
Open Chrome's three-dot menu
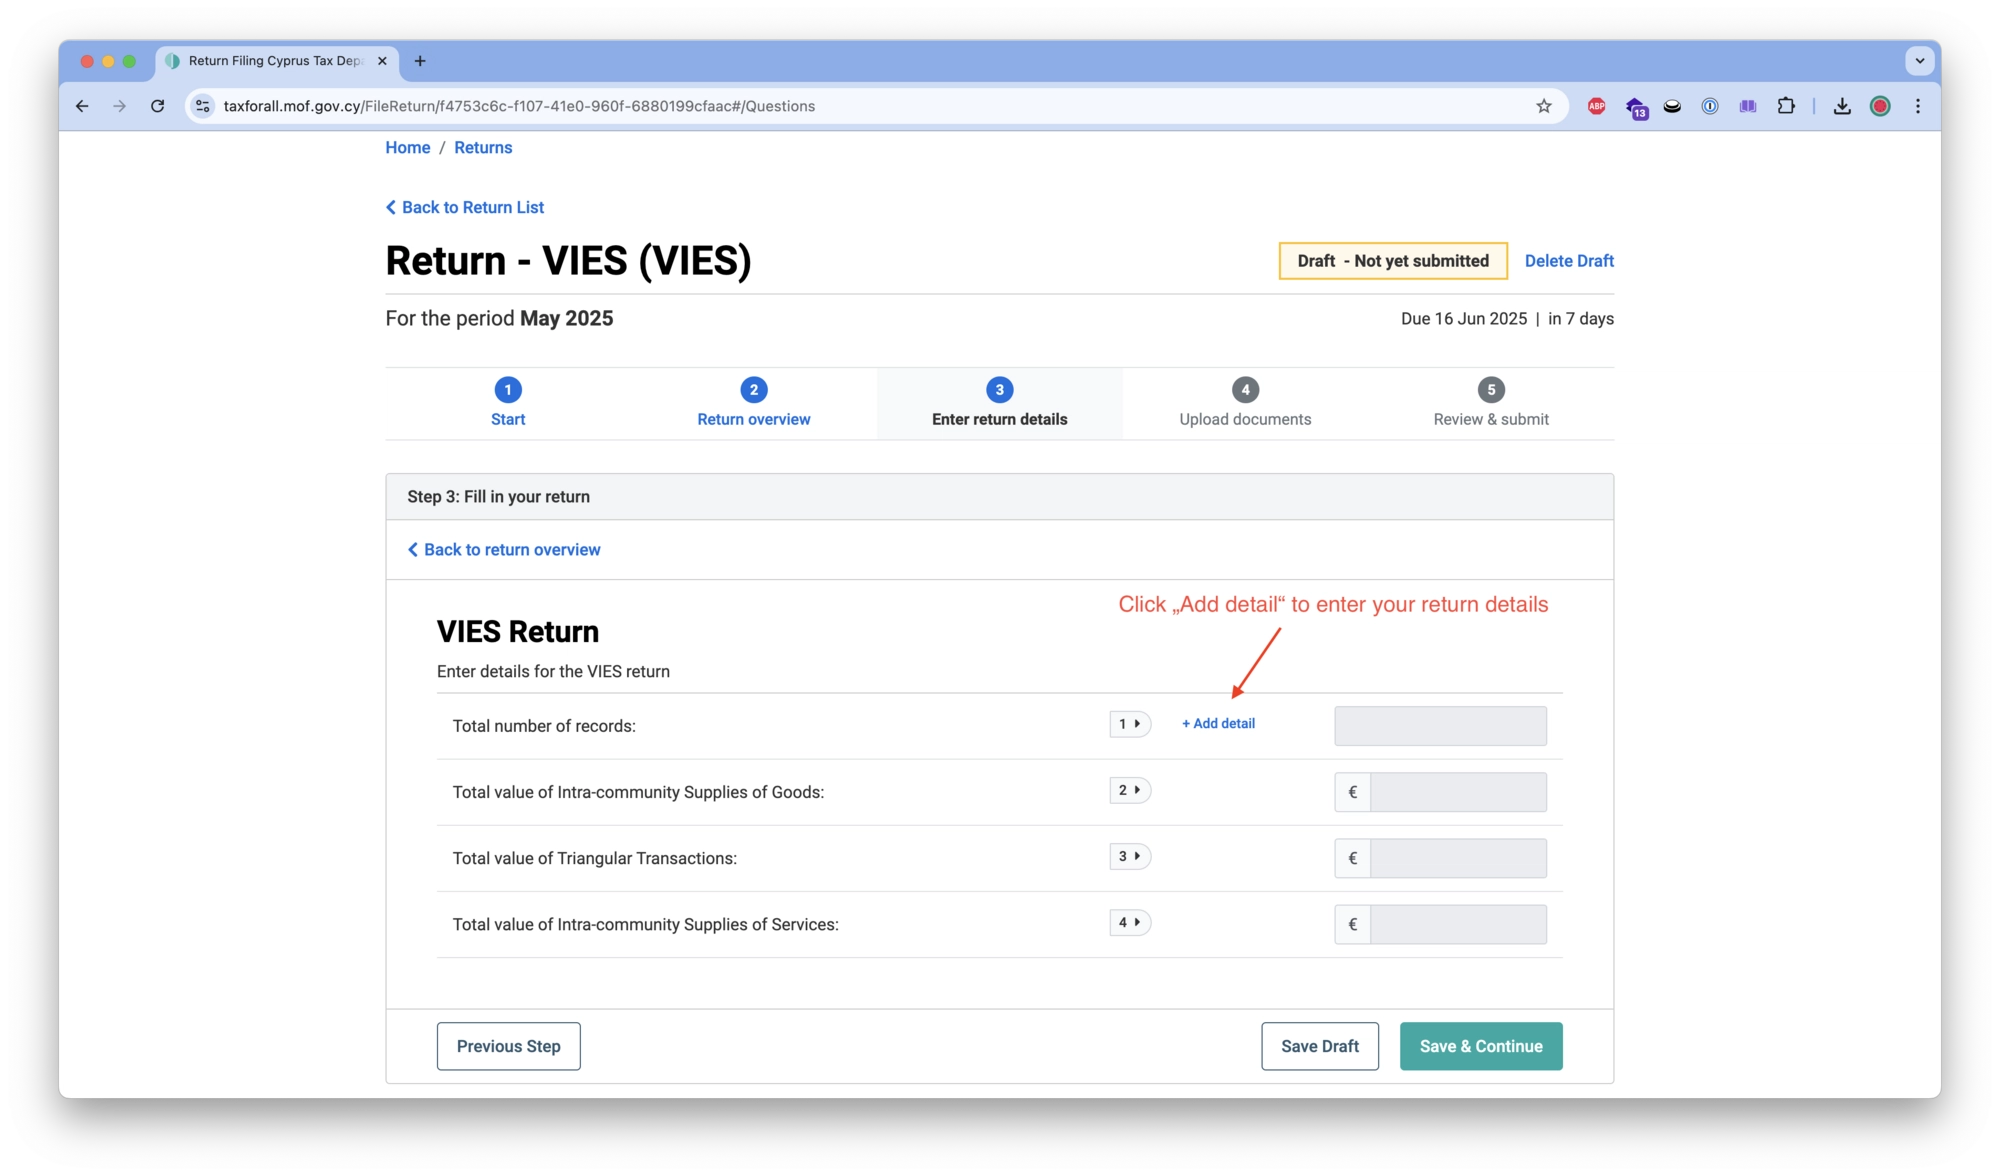[1917, 106]
